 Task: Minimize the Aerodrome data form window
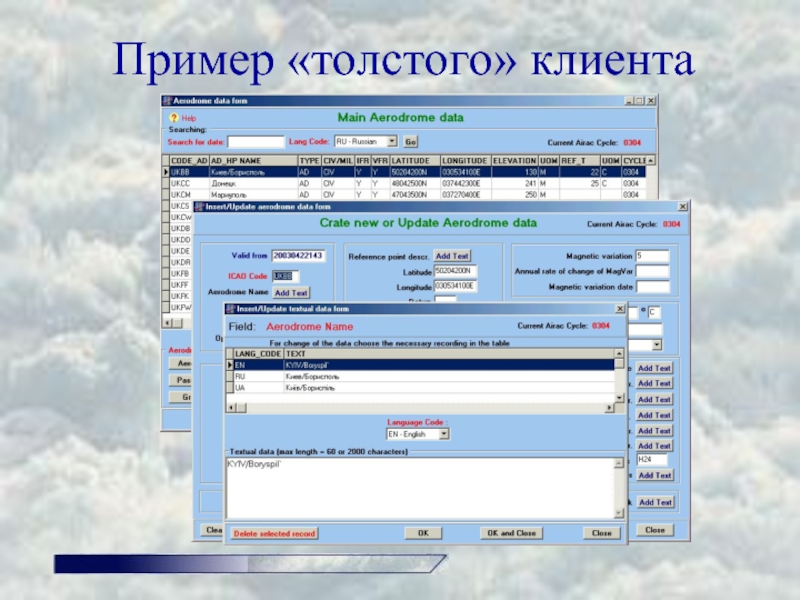[629, 101]
